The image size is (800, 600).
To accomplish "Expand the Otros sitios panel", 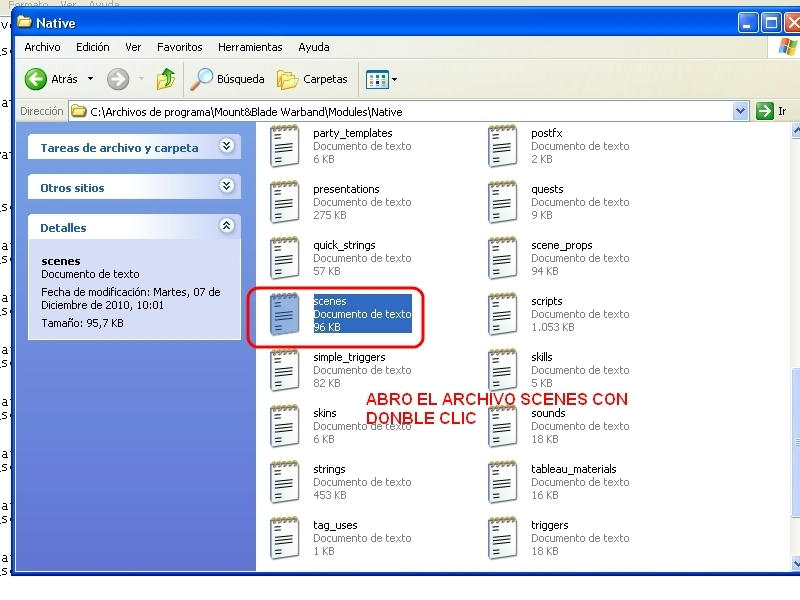I will (x=226, y=187).
